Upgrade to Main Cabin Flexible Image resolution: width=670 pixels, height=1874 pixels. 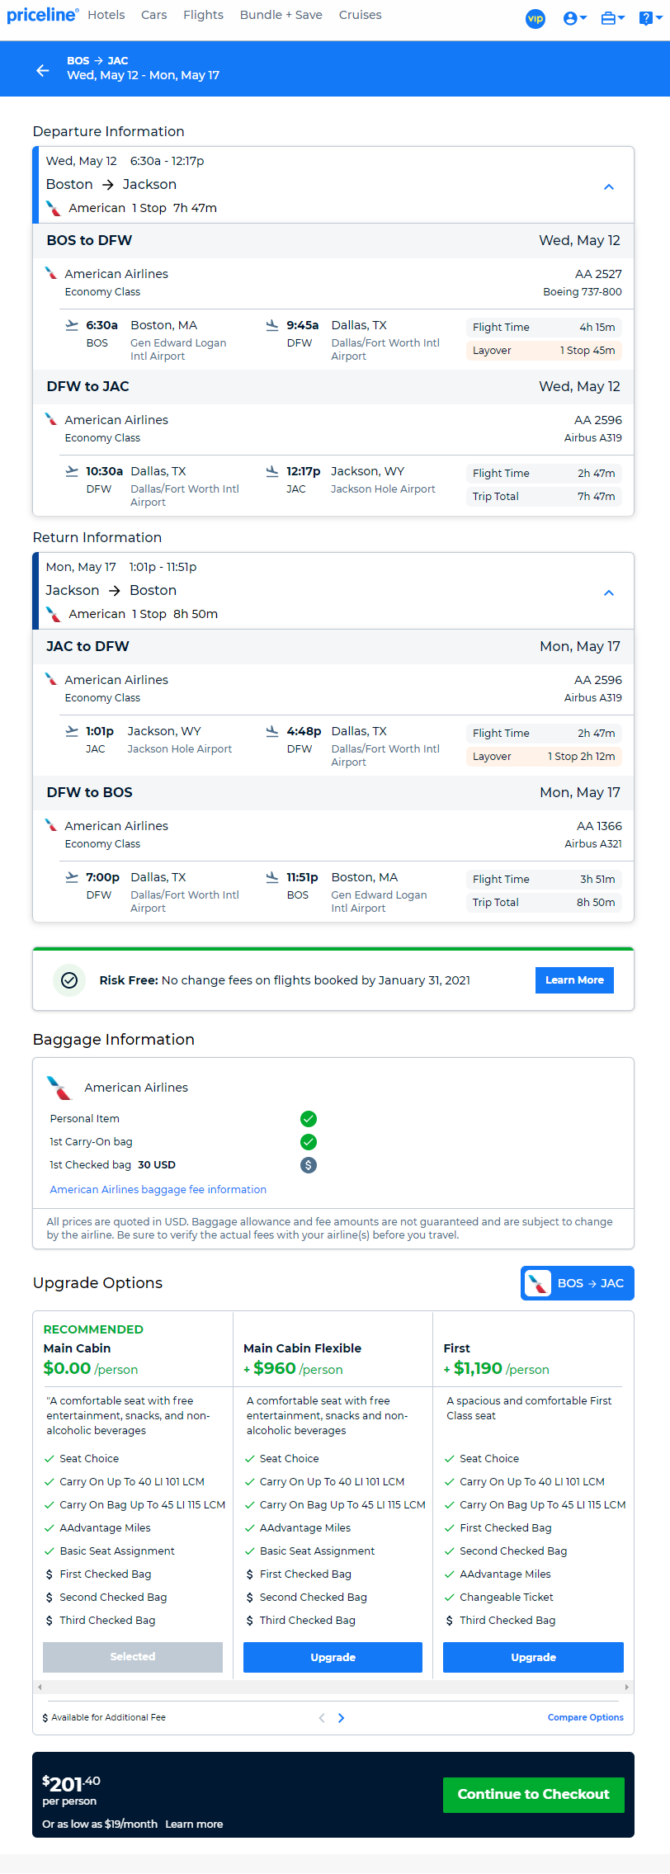point(333,1657)
